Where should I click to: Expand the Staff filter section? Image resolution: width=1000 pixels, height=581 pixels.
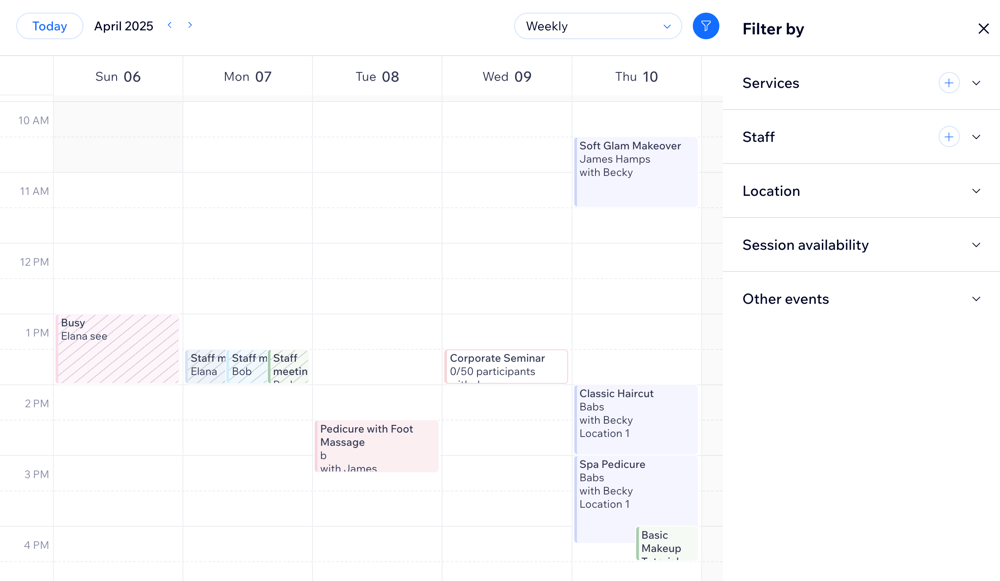[976, 137]
